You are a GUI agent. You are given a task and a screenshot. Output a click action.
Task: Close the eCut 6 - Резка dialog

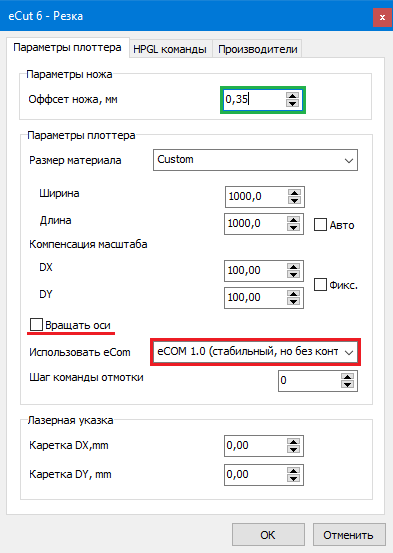click(382, 17)
